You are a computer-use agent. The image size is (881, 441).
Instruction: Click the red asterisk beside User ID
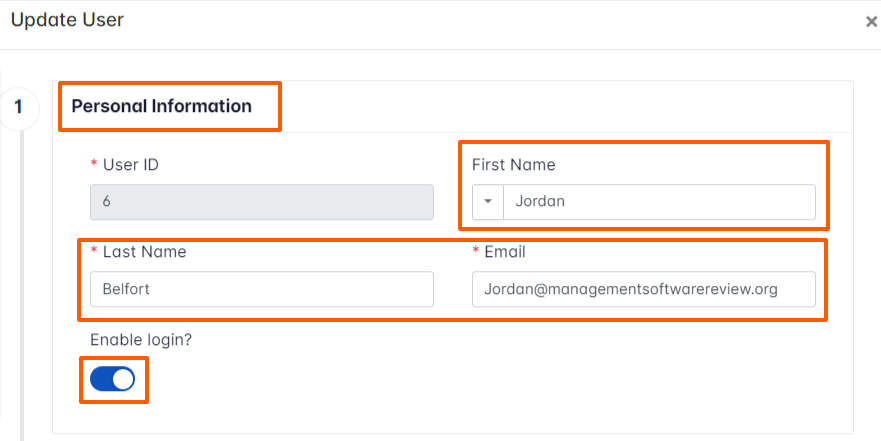pos(94,165)
